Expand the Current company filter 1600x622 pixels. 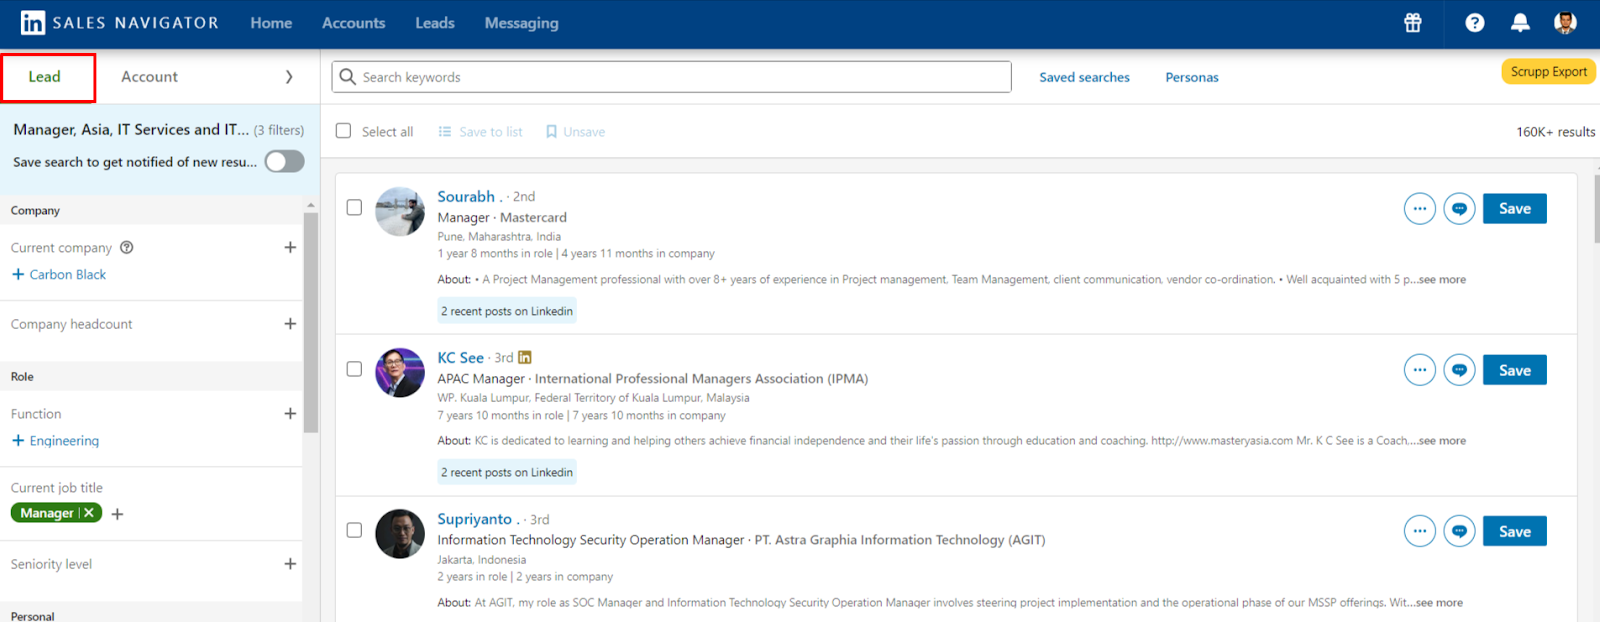point(290,247)
